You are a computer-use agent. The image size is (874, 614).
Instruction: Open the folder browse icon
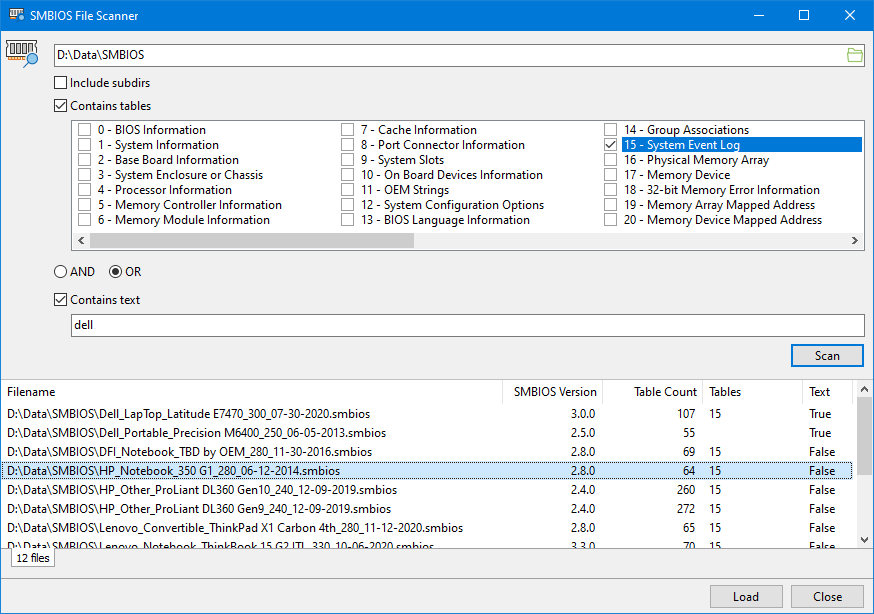pyautogui.click(x=854, y=55)
